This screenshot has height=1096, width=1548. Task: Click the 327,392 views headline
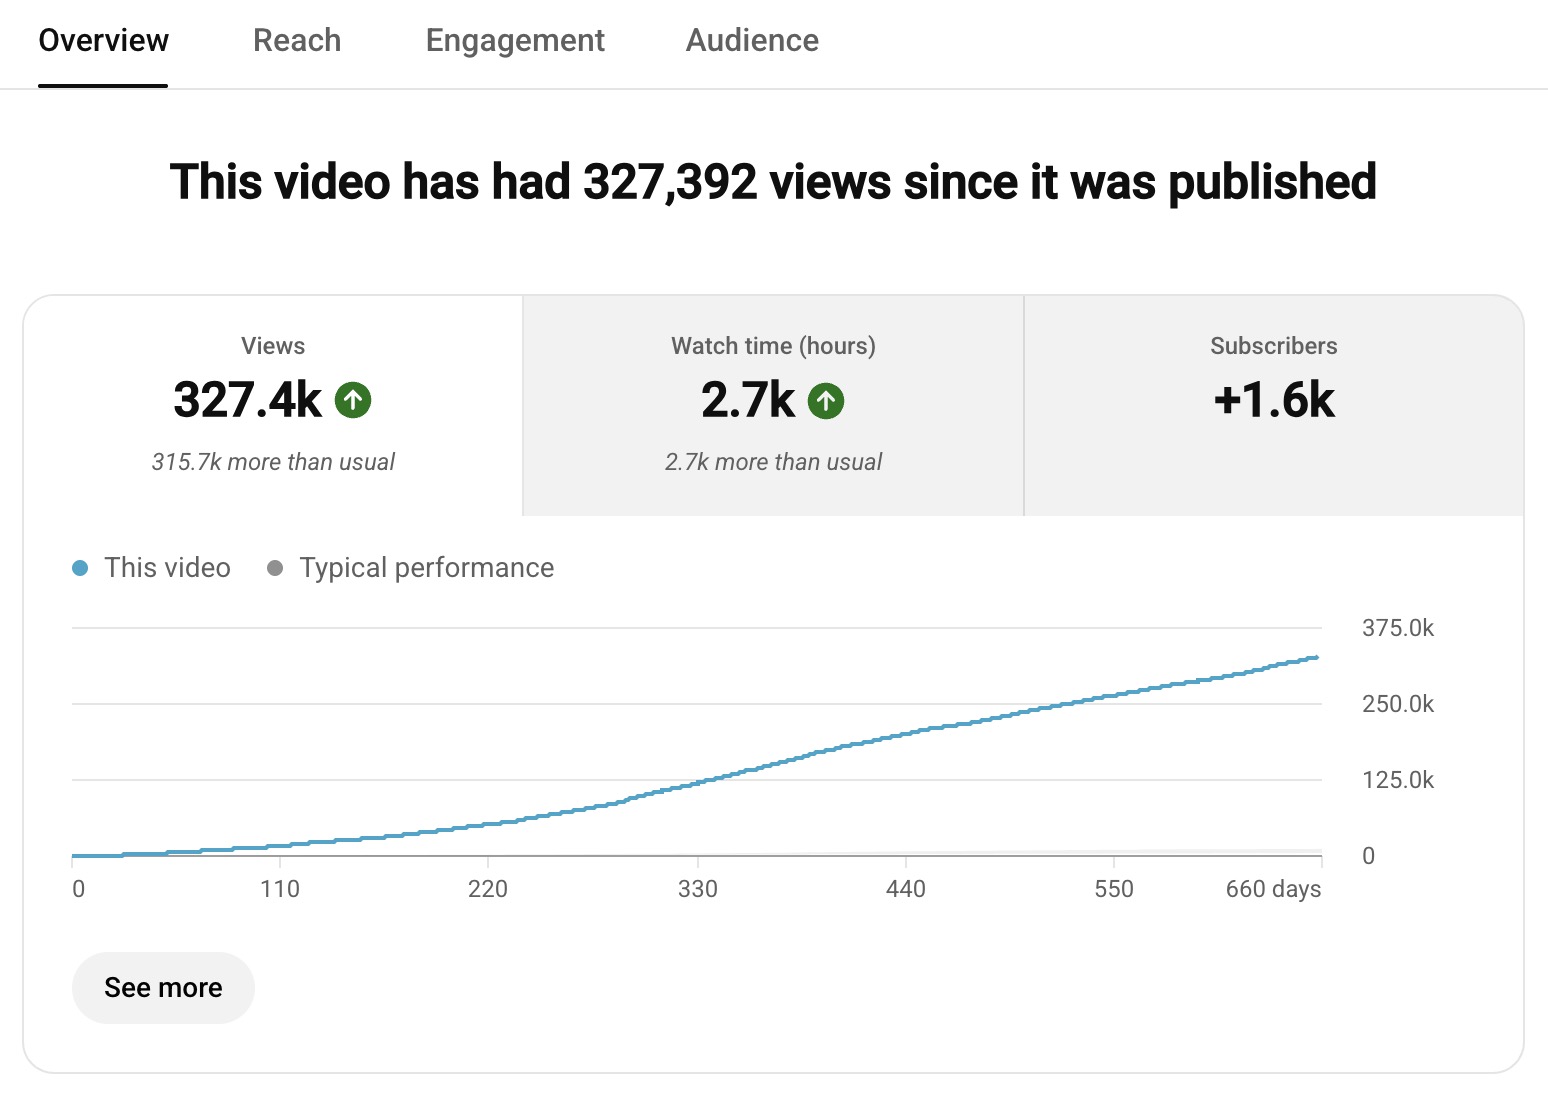(x=773, y=182)
